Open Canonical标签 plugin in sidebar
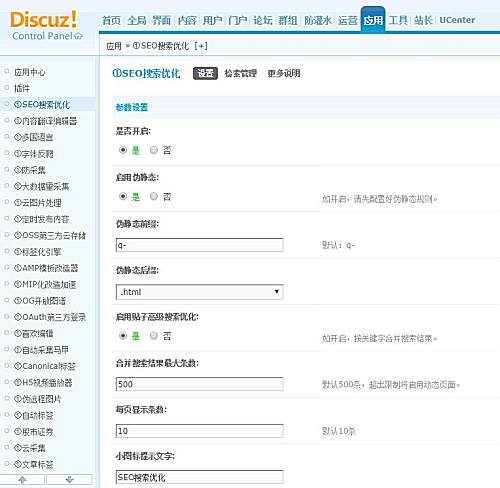Image resolution: width=500 pixels, height=488 pixels. pyautogui.click(x=45, y=366)
